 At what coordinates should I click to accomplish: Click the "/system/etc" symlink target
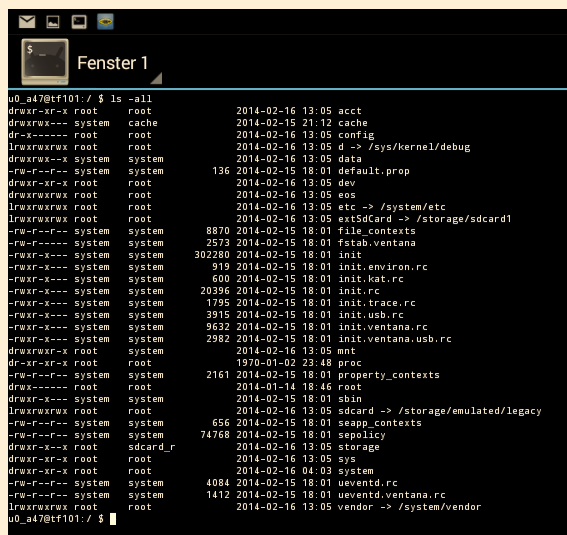(413, 207)
